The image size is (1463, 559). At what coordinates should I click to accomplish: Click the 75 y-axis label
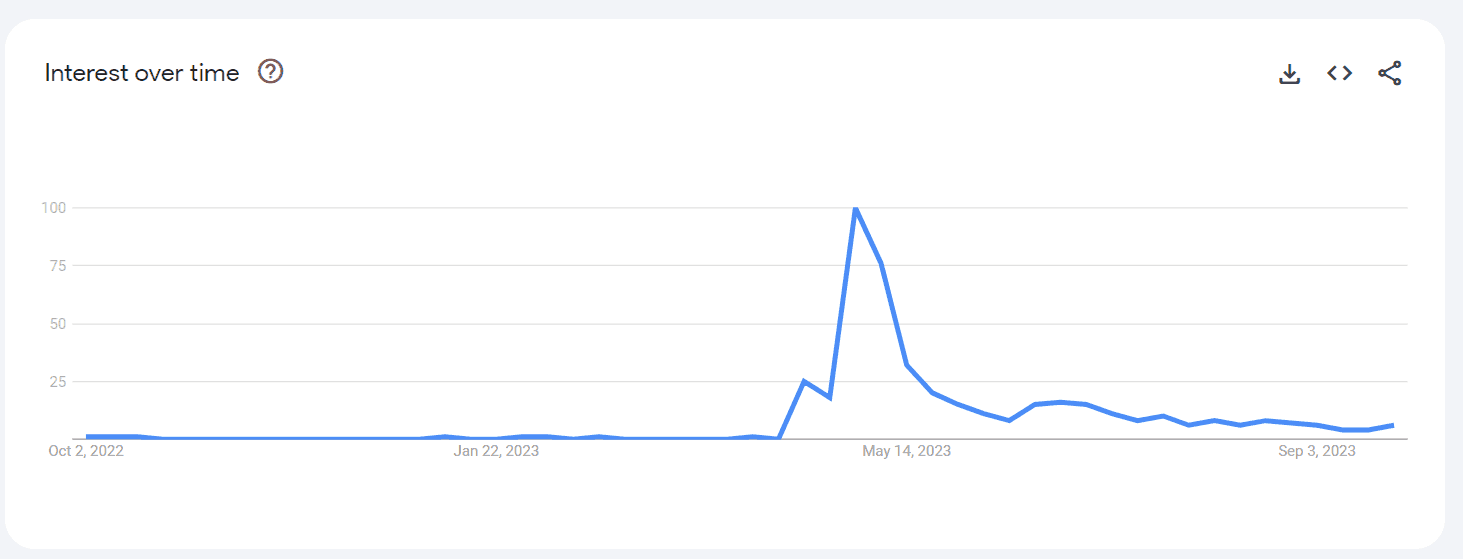coord(57,266)
